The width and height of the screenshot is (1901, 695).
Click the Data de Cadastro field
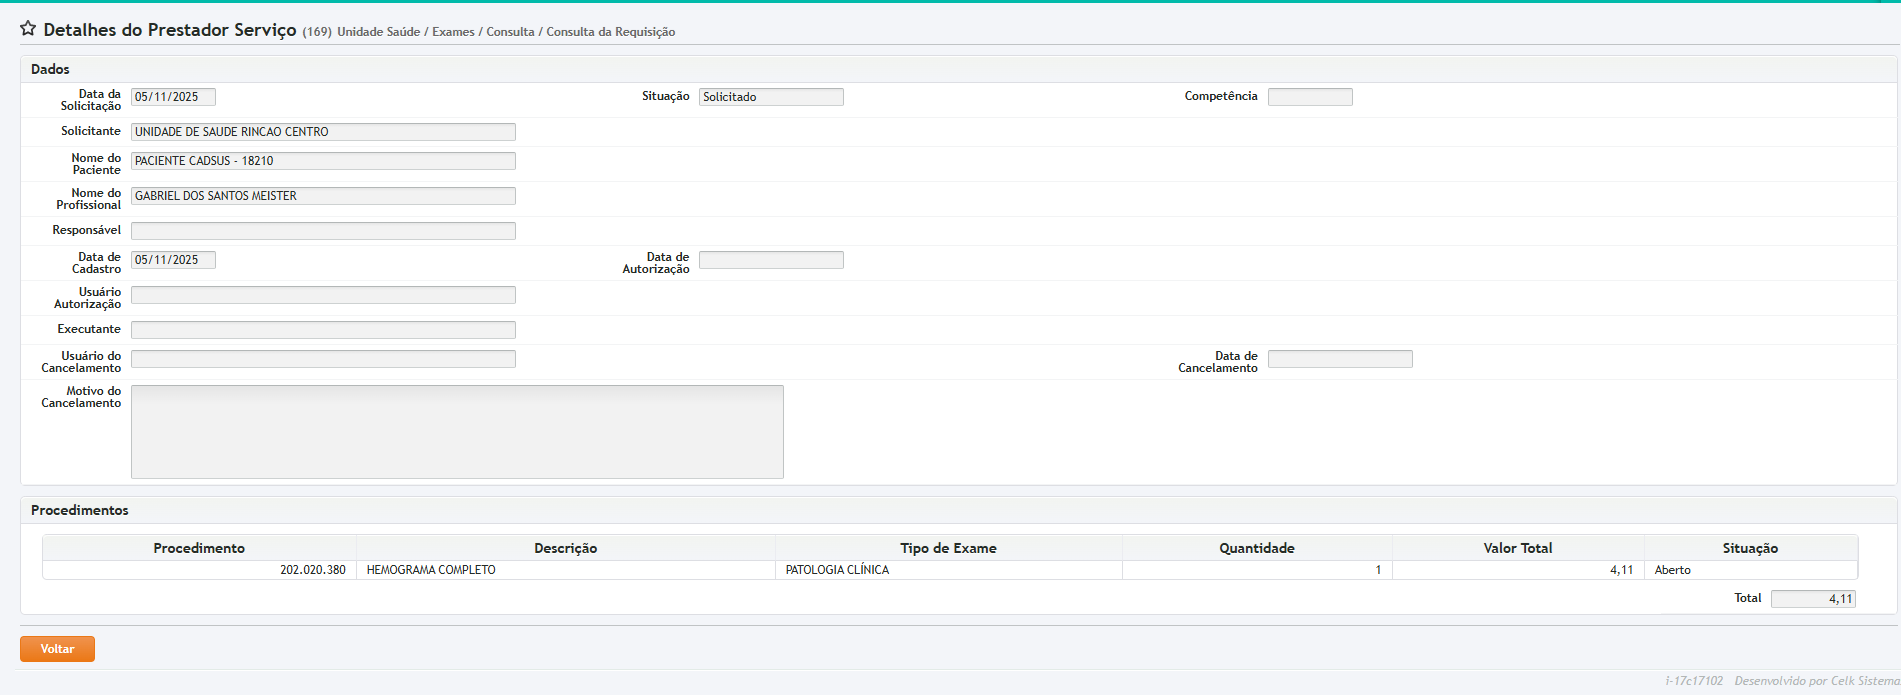(x=173, y=260)
